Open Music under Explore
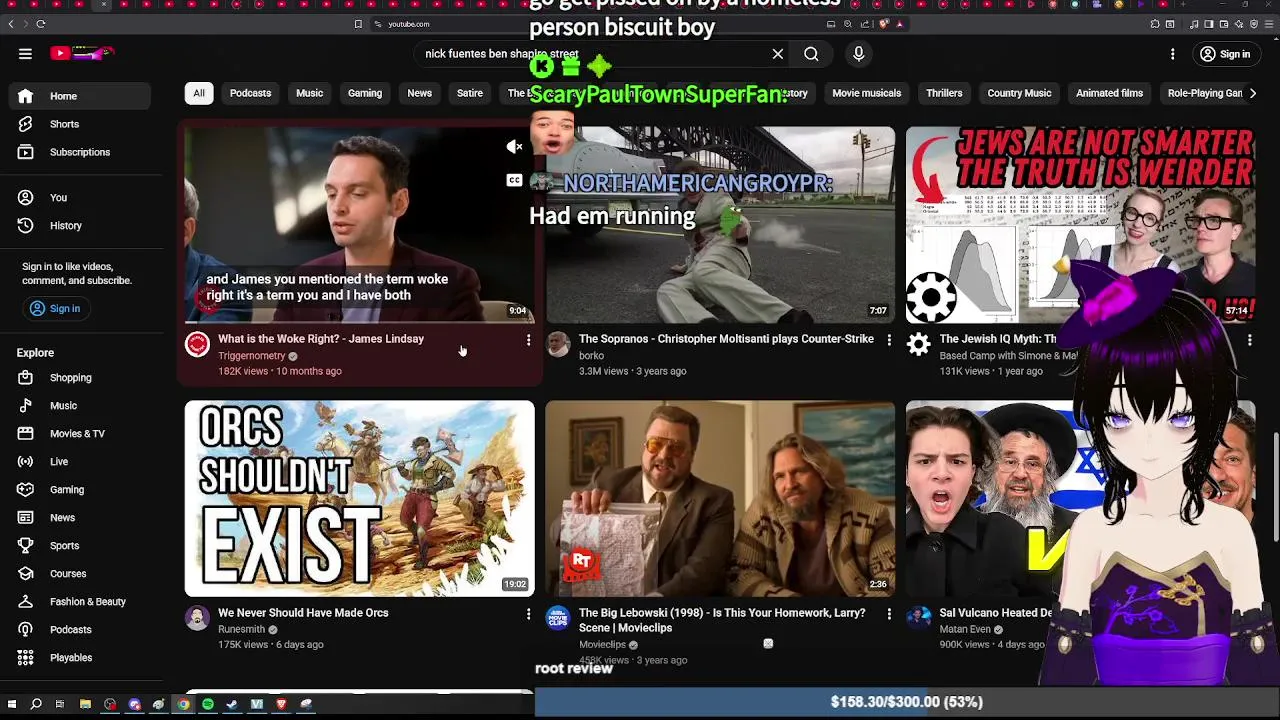The image size is (1280, 720). click(82, 406)
